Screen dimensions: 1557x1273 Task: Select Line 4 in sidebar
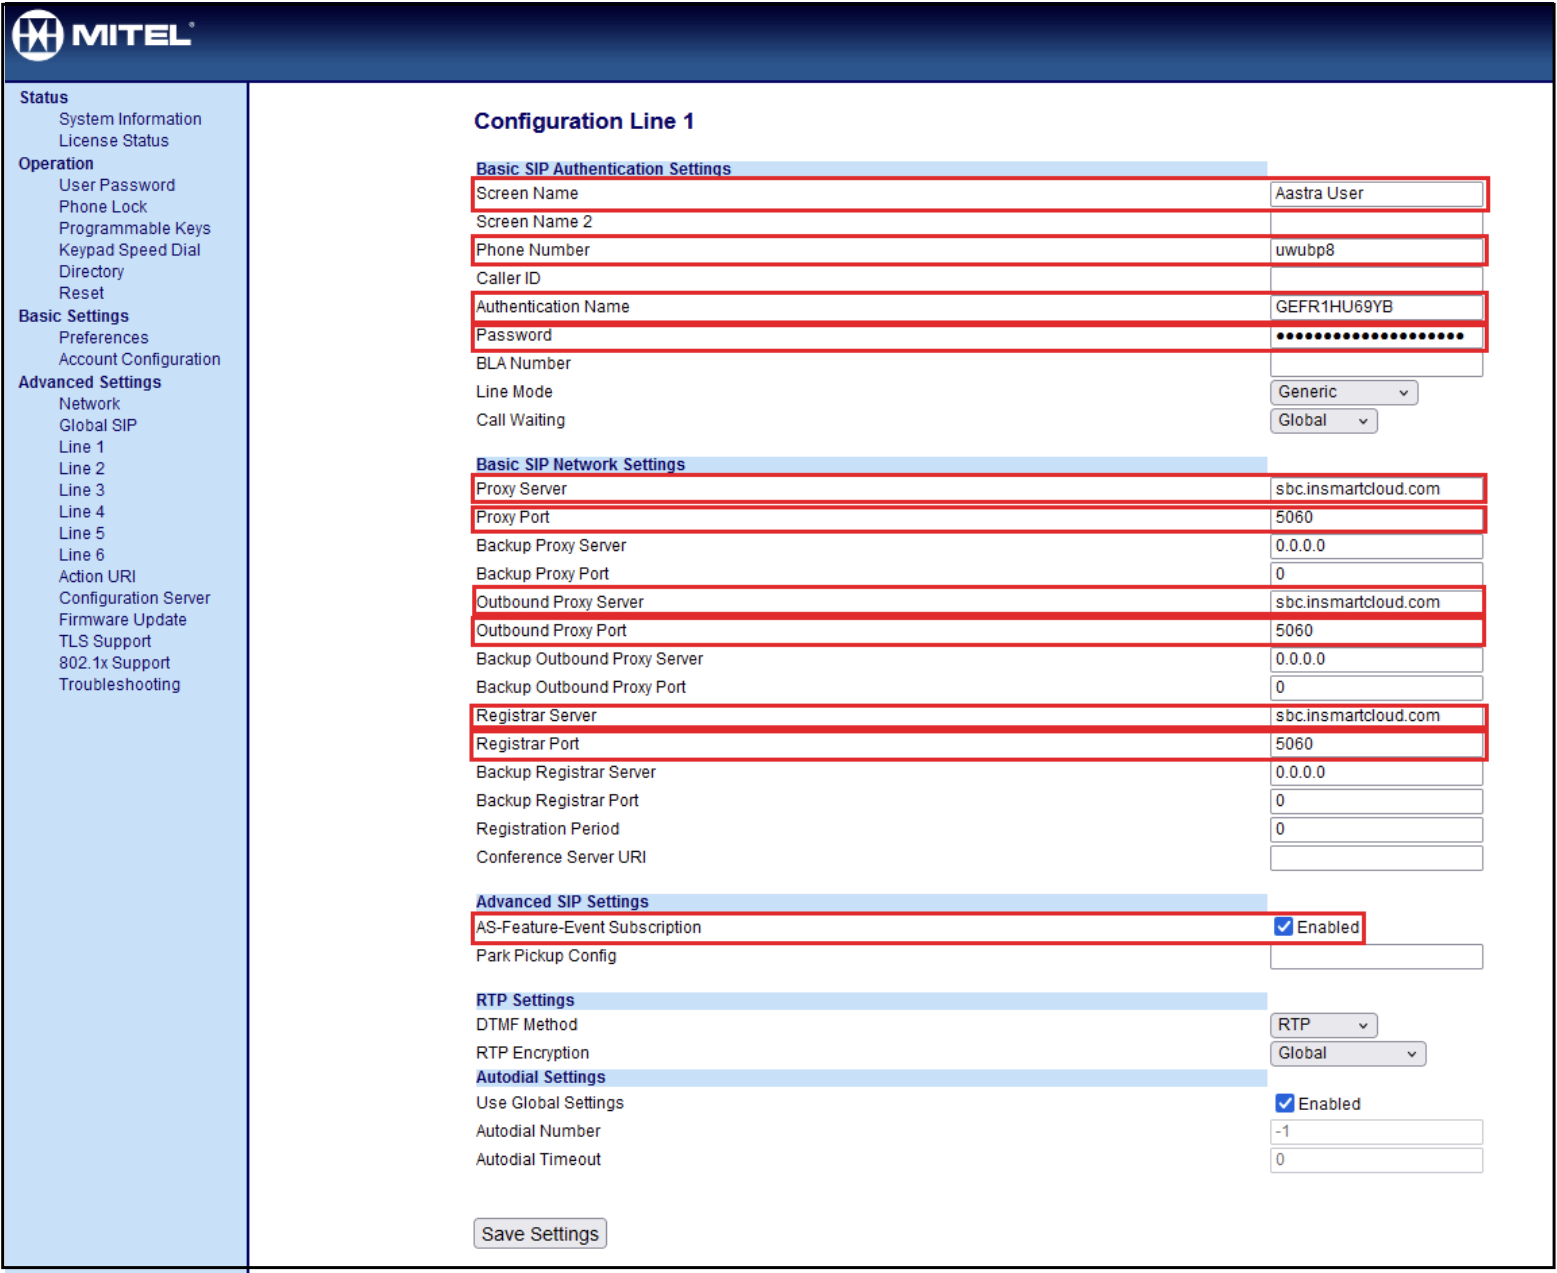coord(81,512)
